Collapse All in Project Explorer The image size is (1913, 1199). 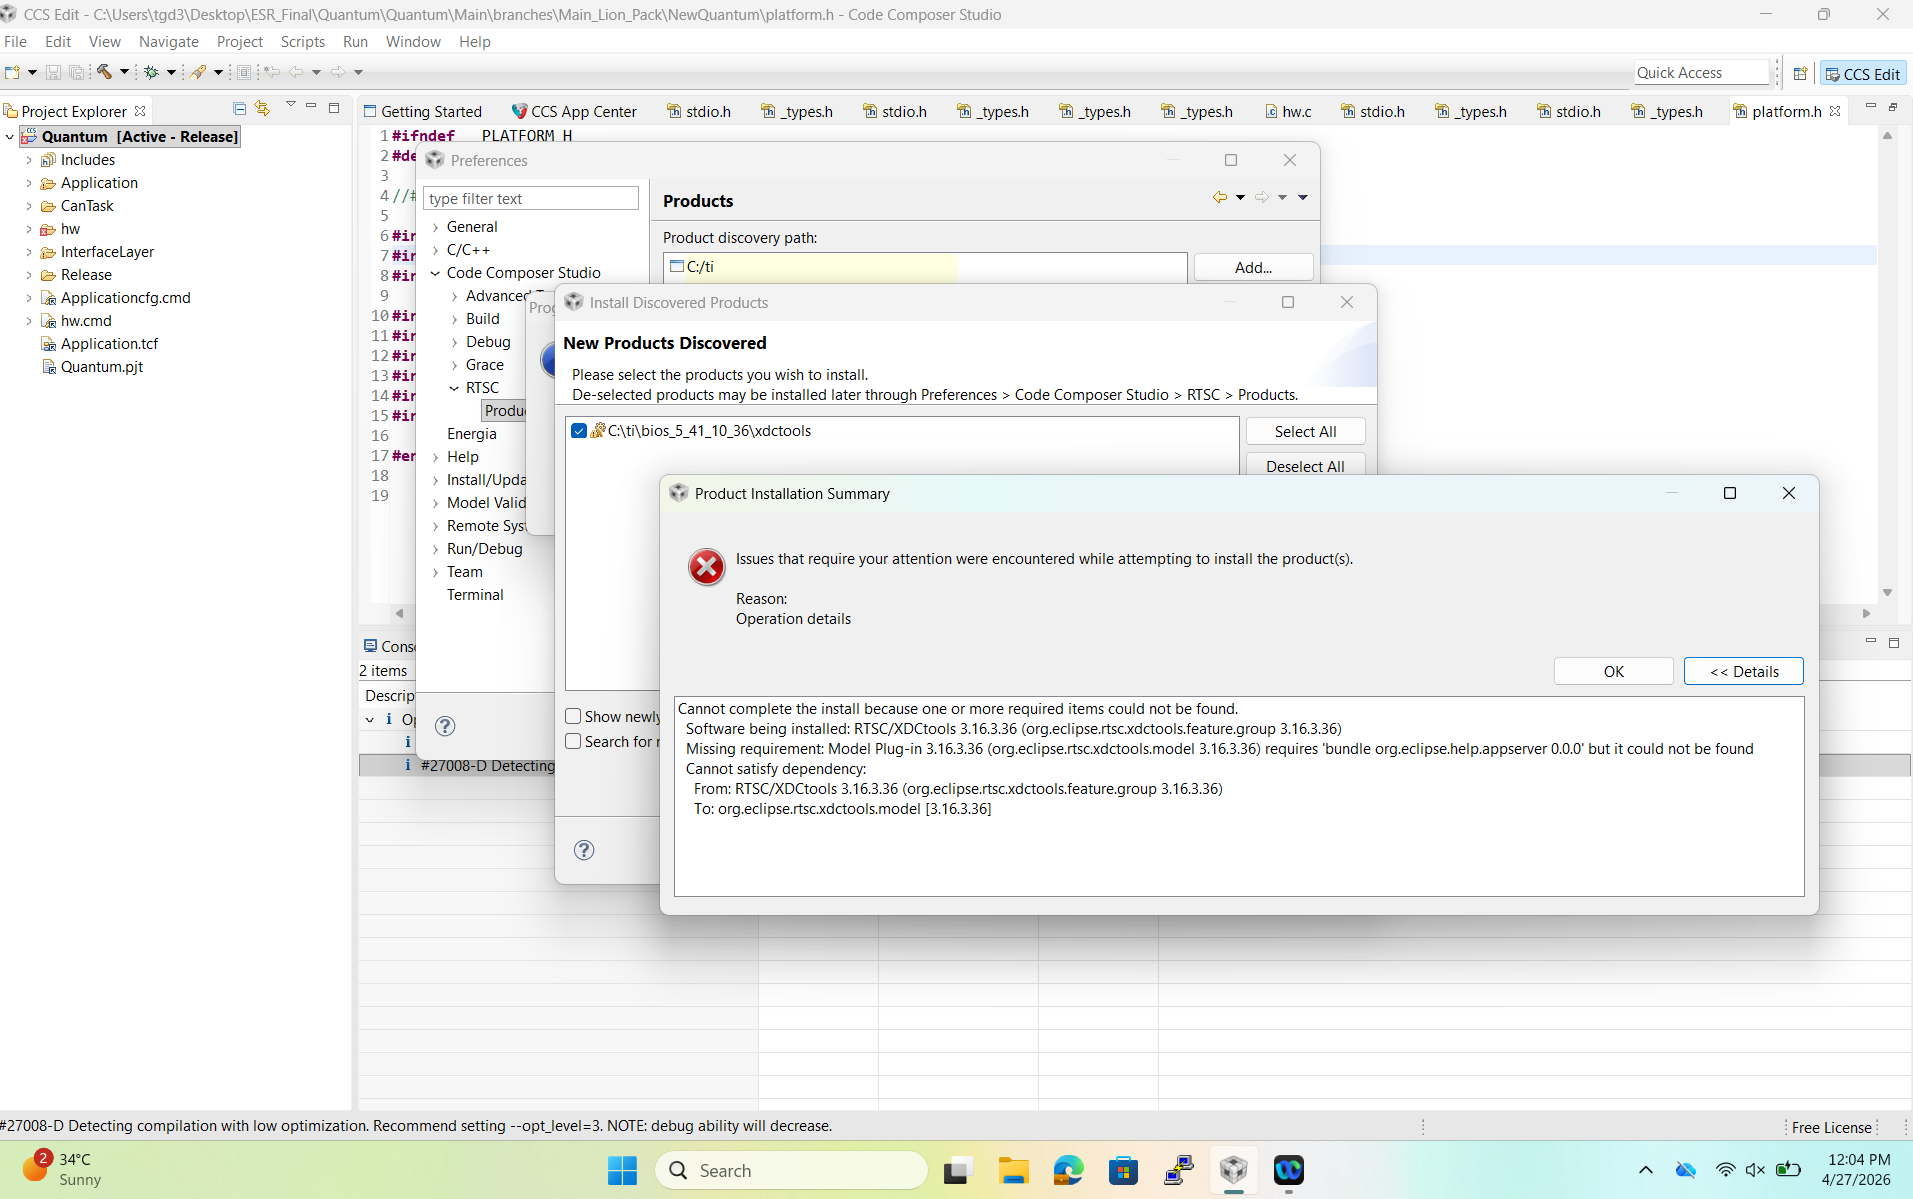[239, 108]
